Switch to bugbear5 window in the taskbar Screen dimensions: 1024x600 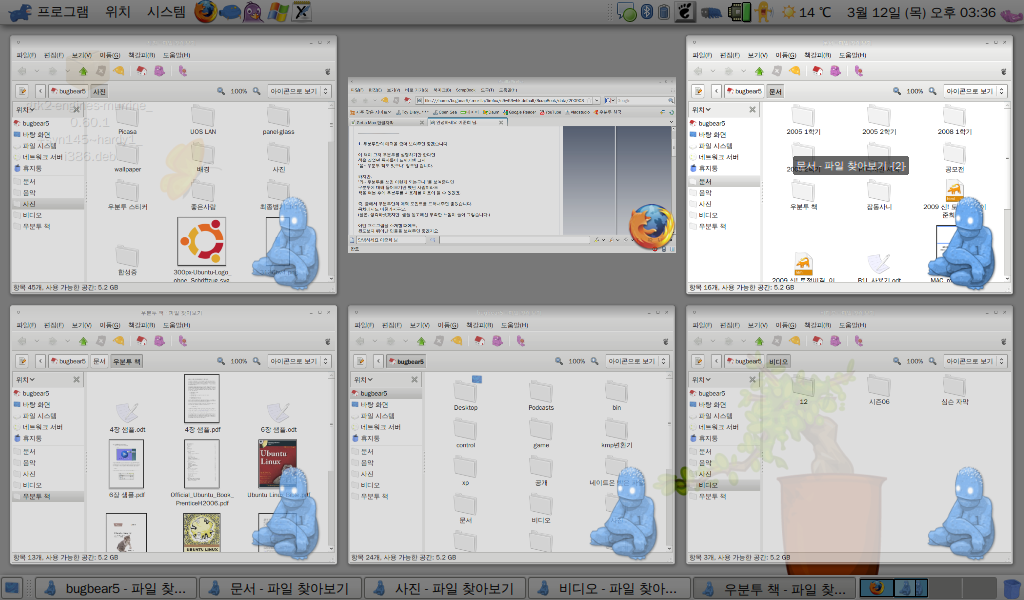[x=118, y=588]
